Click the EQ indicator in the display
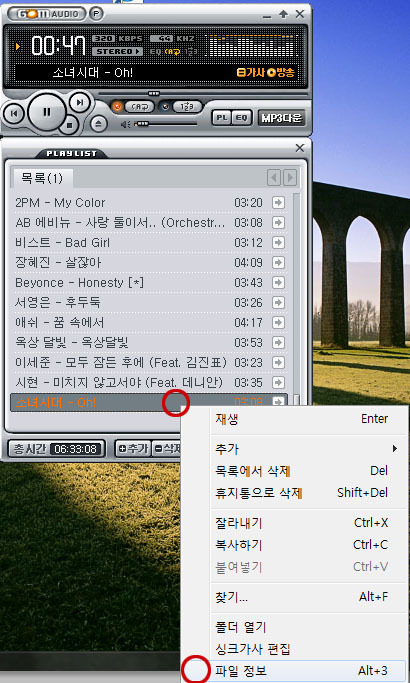This screenshot has height=683, width=410. click(155, 51)
